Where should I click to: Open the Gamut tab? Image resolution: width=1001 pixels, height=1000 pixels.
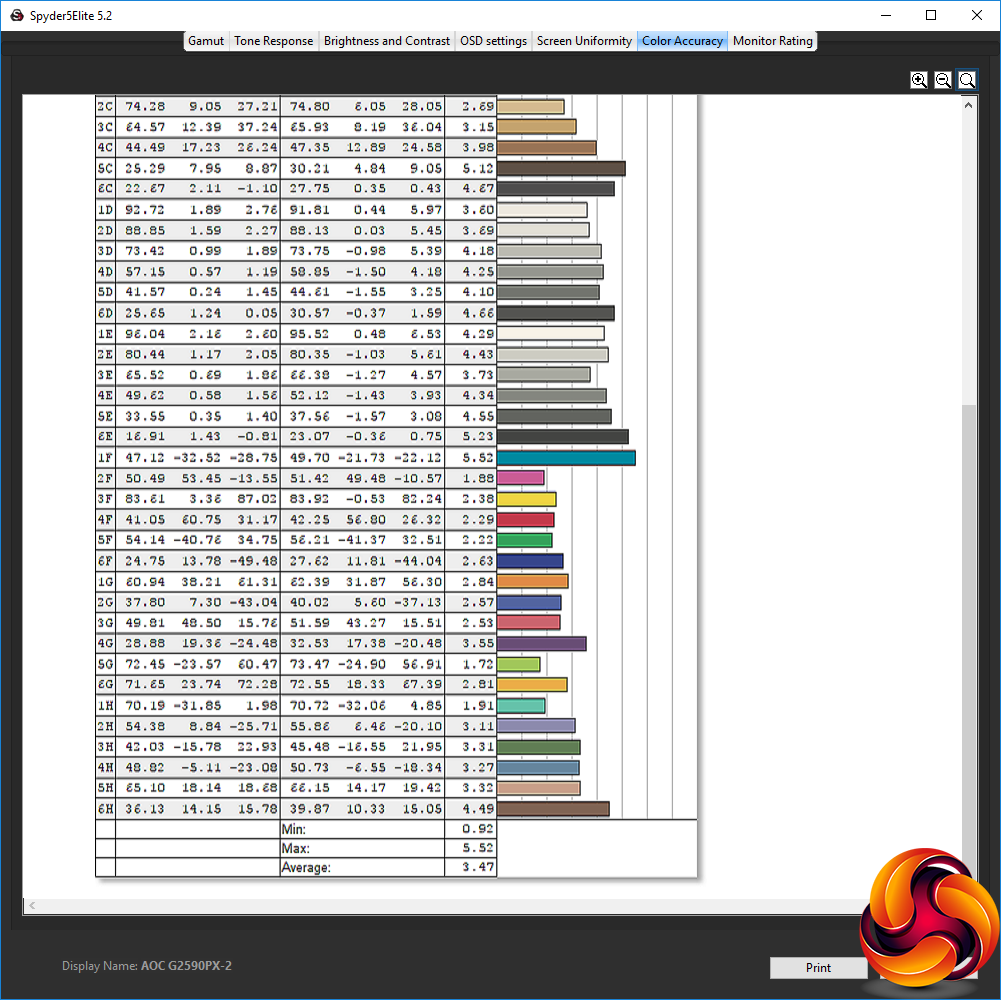click(x=206, y=41)
